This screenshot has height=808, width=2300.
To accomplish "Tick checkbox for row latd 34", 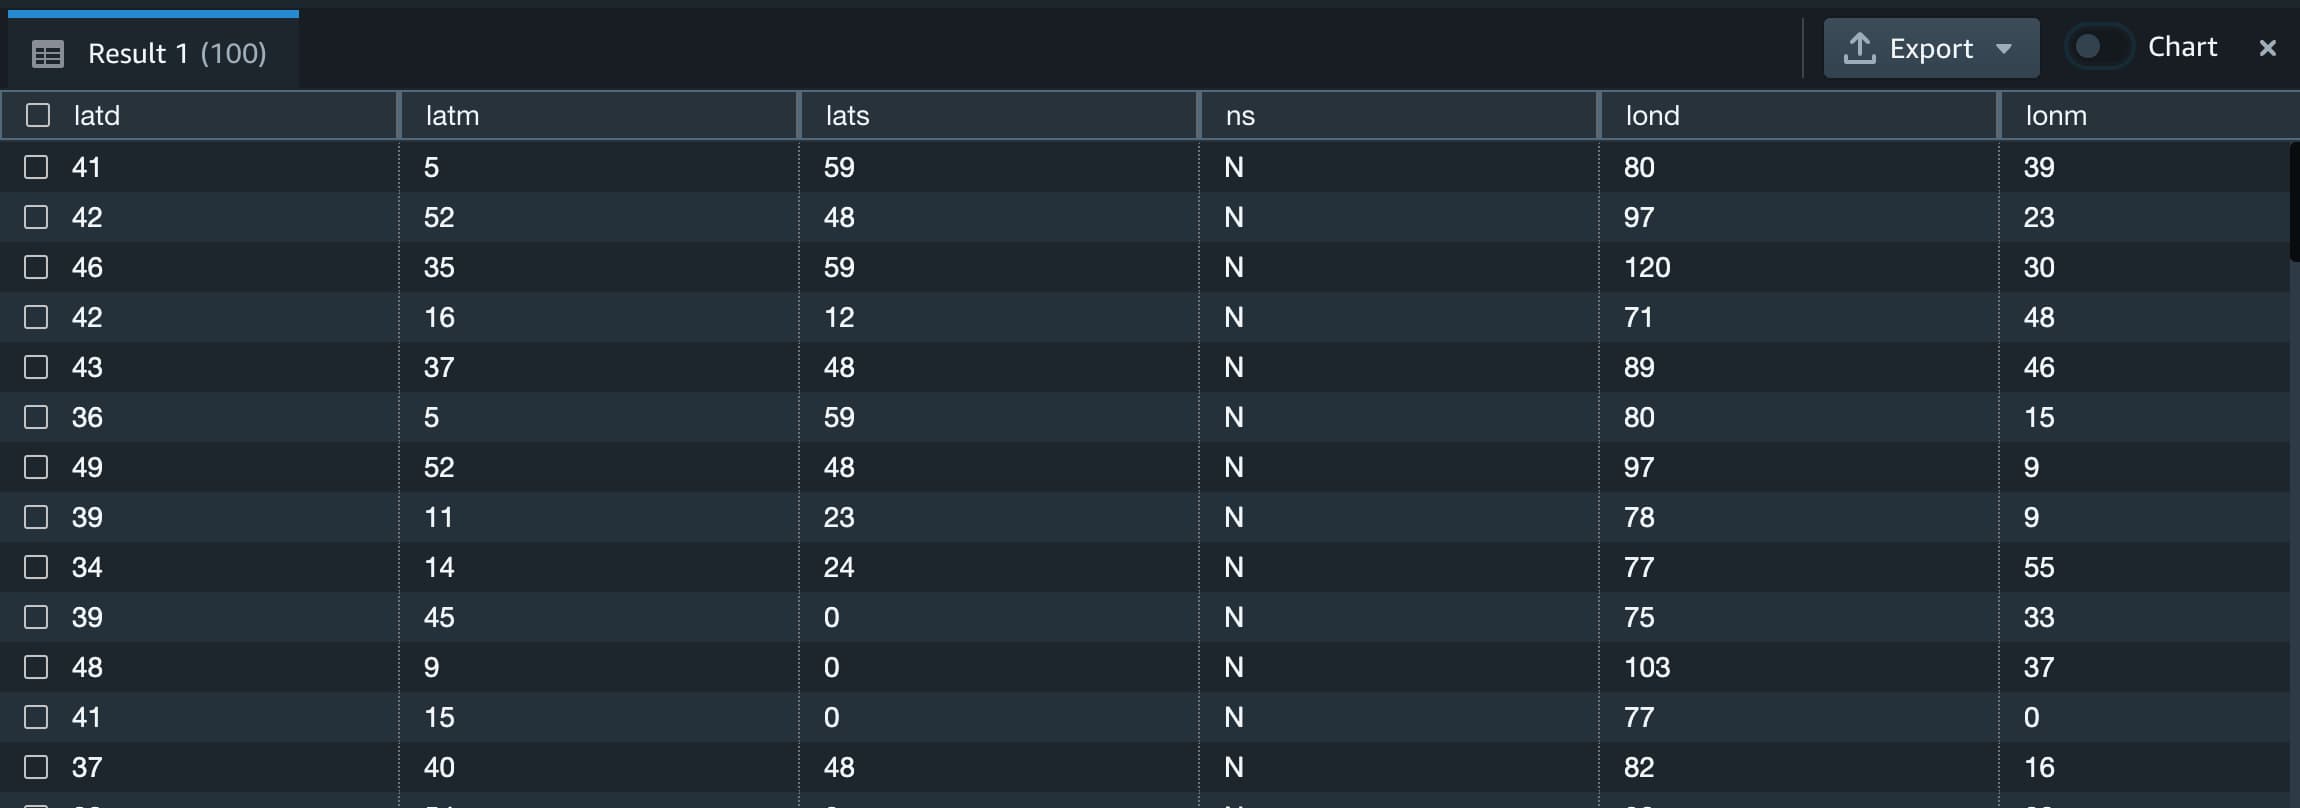I will 36,567.
